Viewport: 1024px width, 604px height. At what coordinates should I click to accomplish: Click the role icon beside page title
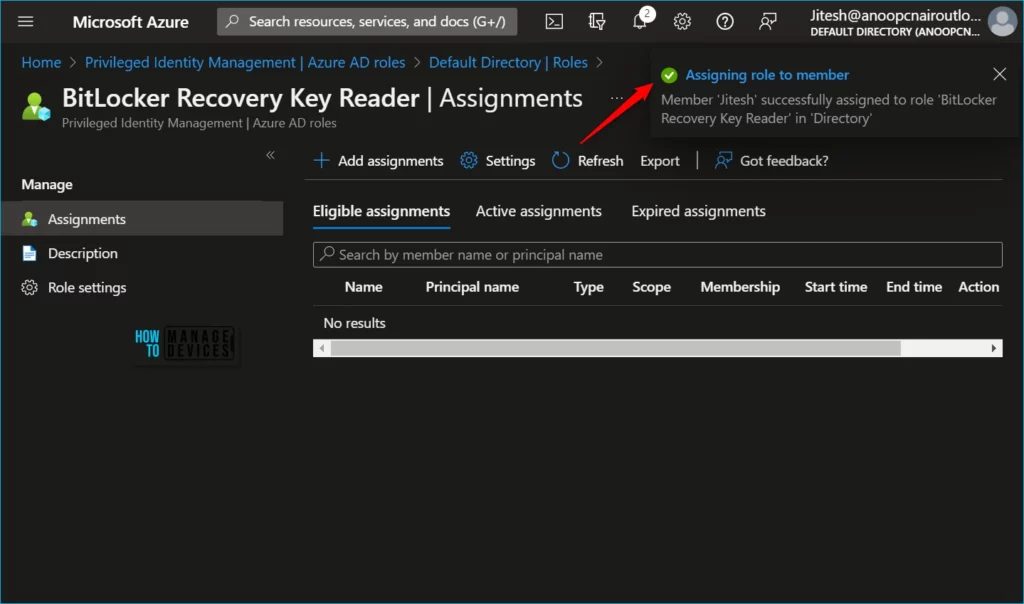pyautogui.click(x=36, y=106)
